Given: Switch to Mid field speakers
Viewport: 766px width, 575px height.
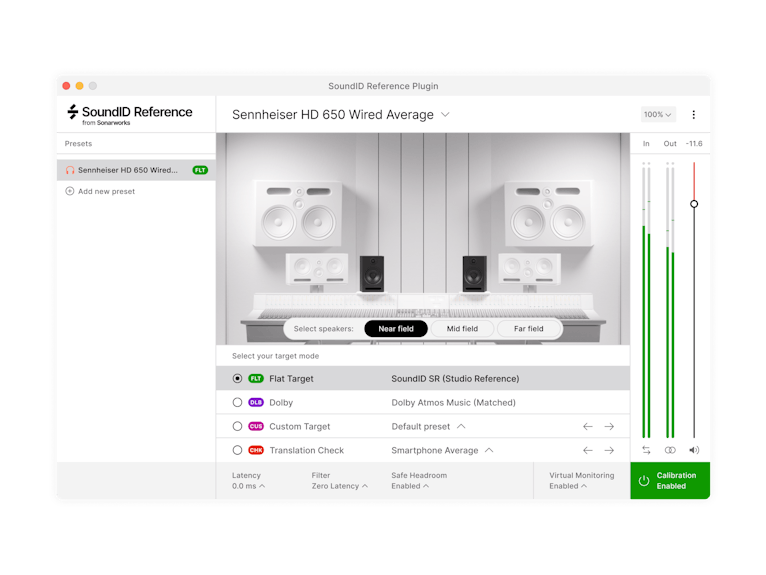Looking at the screenshot, I should tap(462, 329).
